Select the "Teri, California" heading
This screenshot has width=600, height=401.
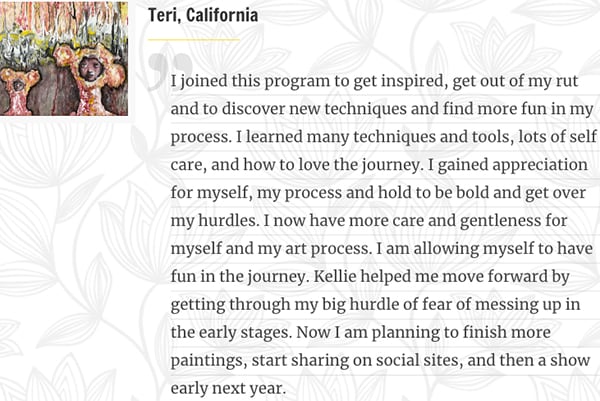pos(203,15)
